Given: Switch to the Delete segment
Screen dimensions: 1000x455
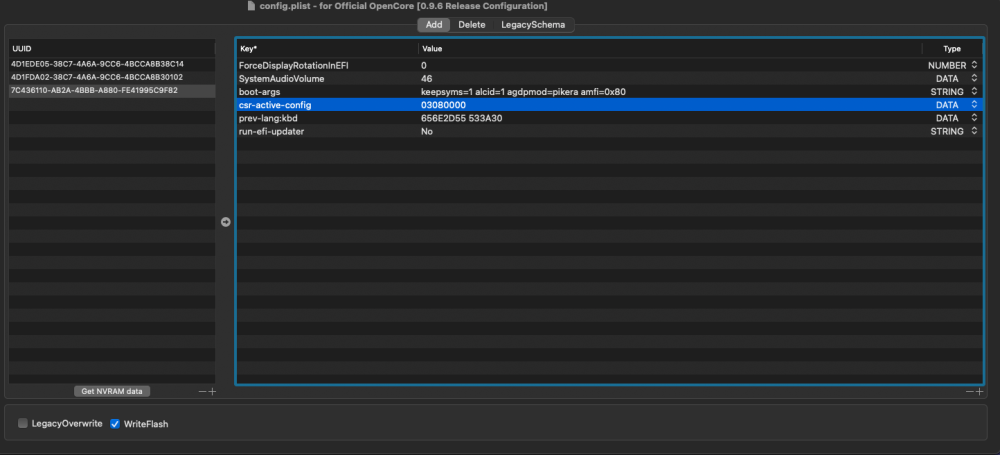Looking at the screenshot, I should click(x=472, y=25).
